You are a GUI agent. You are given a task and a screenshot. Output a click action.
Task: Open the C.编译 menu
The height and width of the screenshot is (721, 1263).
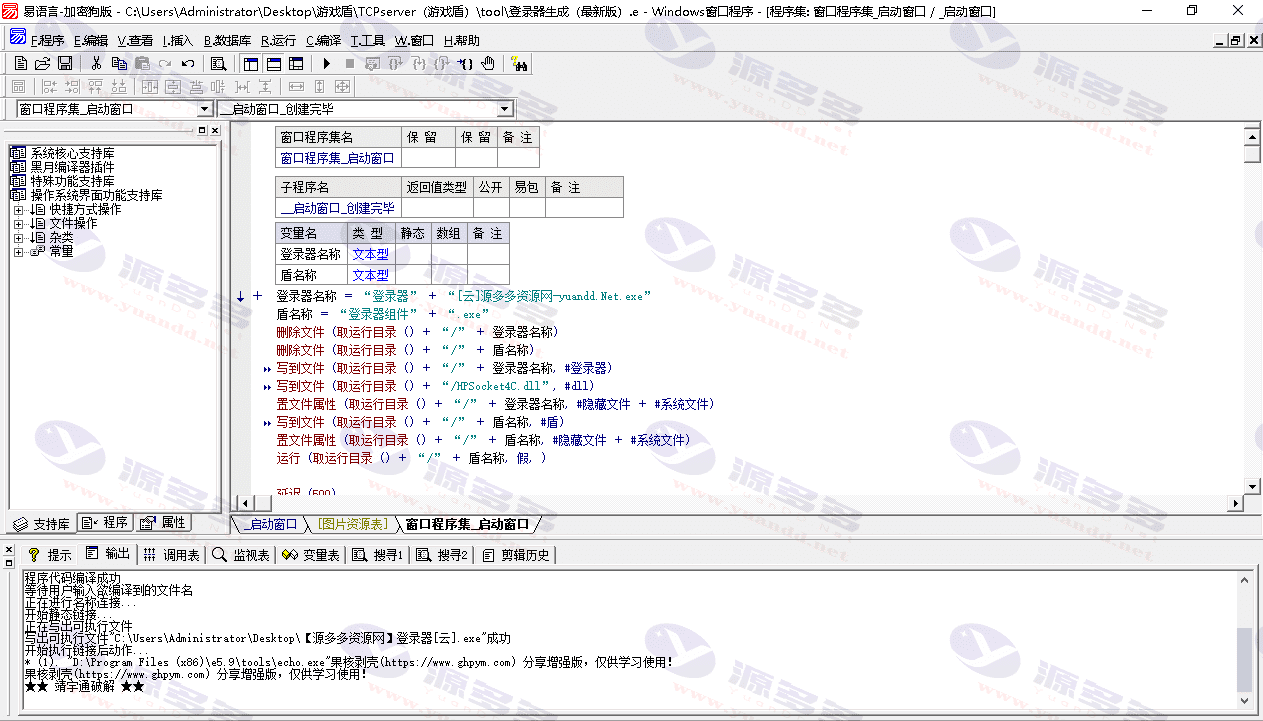tap(323, 41)
